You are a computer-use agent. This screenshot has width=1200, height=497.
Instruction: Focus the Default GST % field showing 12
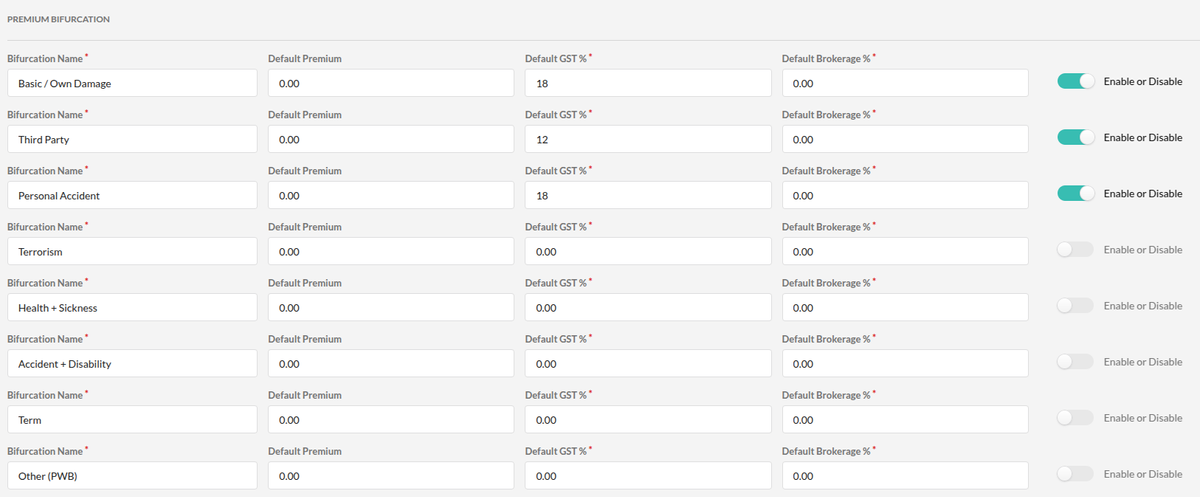tap(647, 139)
